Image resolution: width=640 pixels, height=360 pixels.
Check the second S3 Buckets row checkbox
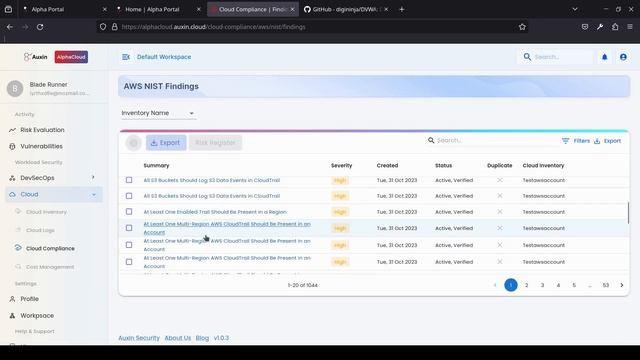129,196
